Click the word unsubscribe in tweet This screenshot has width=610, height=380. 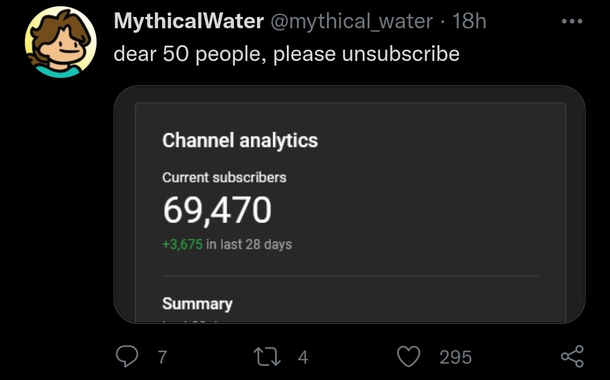[x=401, y=54]
